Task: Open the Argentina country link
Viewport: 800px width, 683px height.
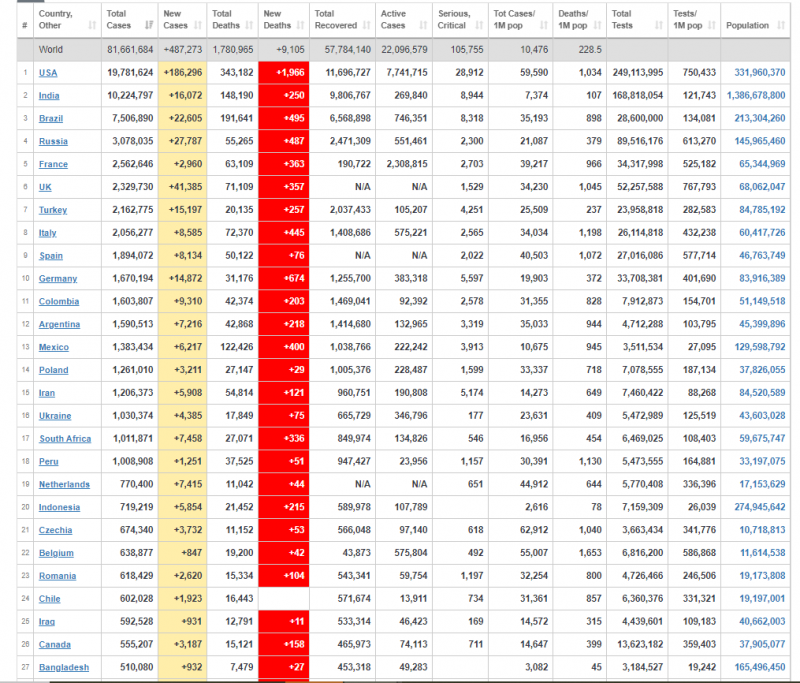Action: click(x=59, y=324)
